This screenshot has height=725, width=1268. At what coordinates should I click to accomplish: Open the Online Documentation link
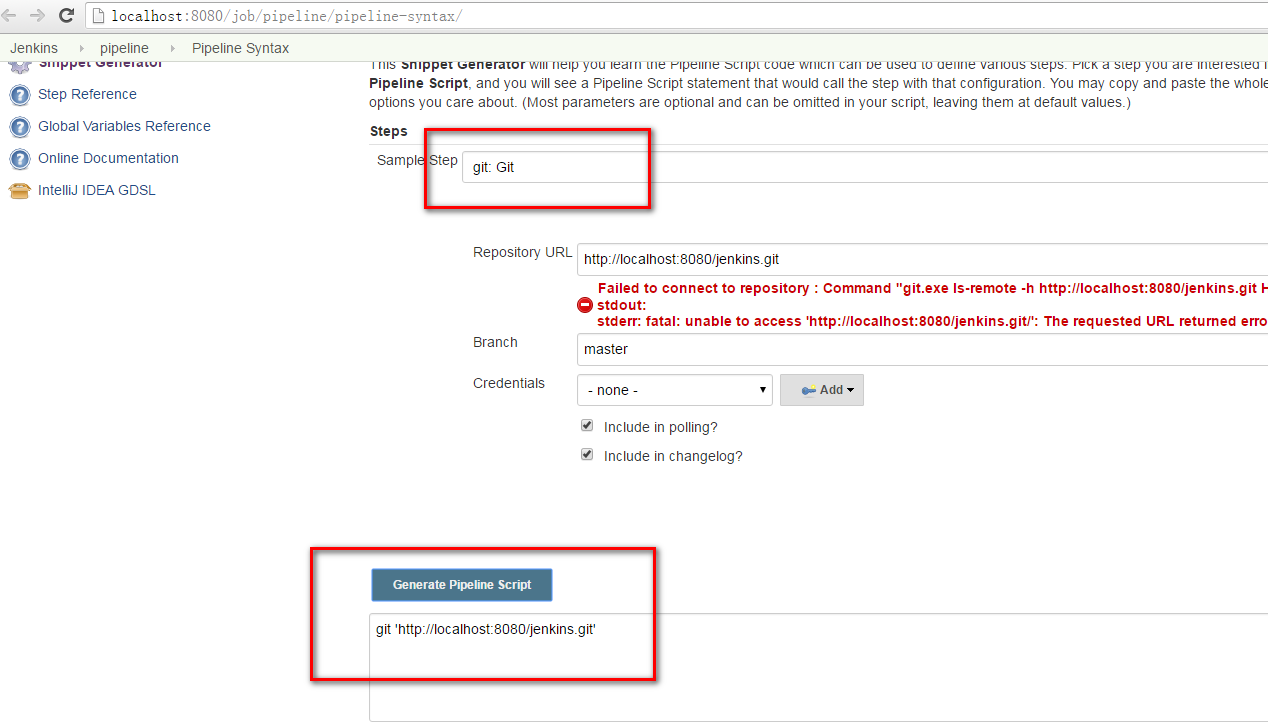coord(108,158)
